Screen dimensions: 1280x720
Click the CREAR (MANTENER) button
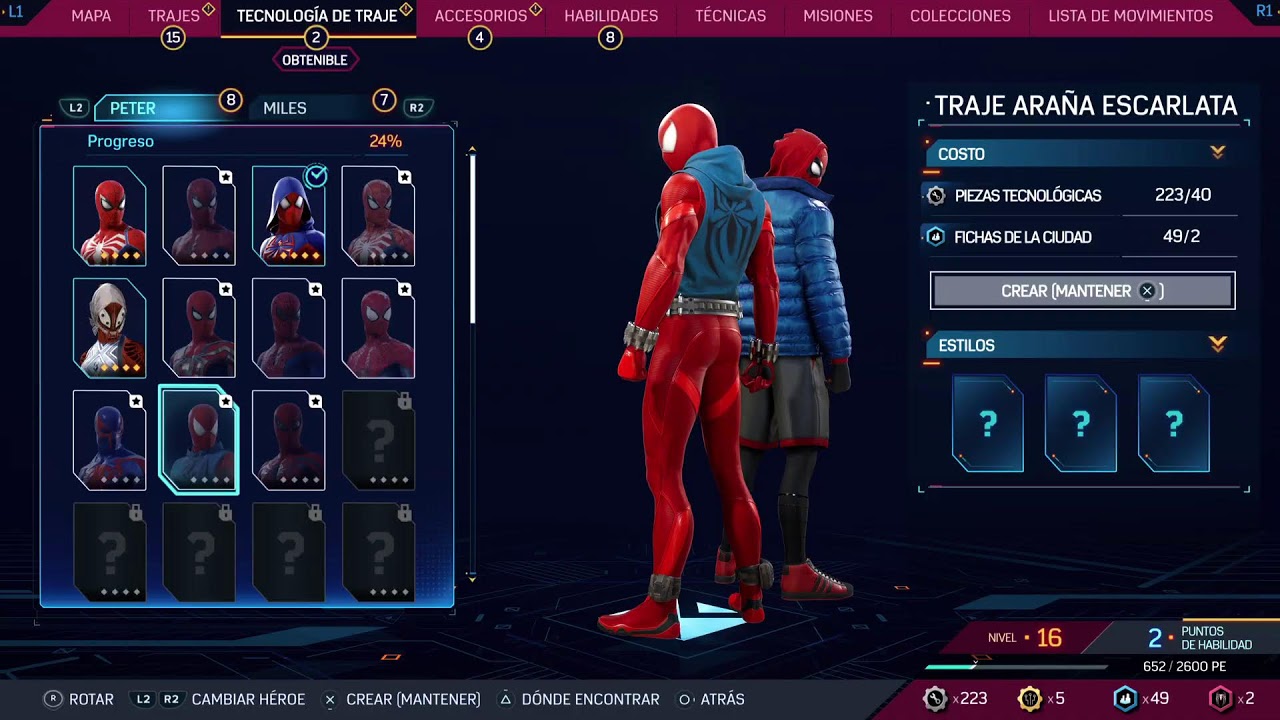(1083, 291)
